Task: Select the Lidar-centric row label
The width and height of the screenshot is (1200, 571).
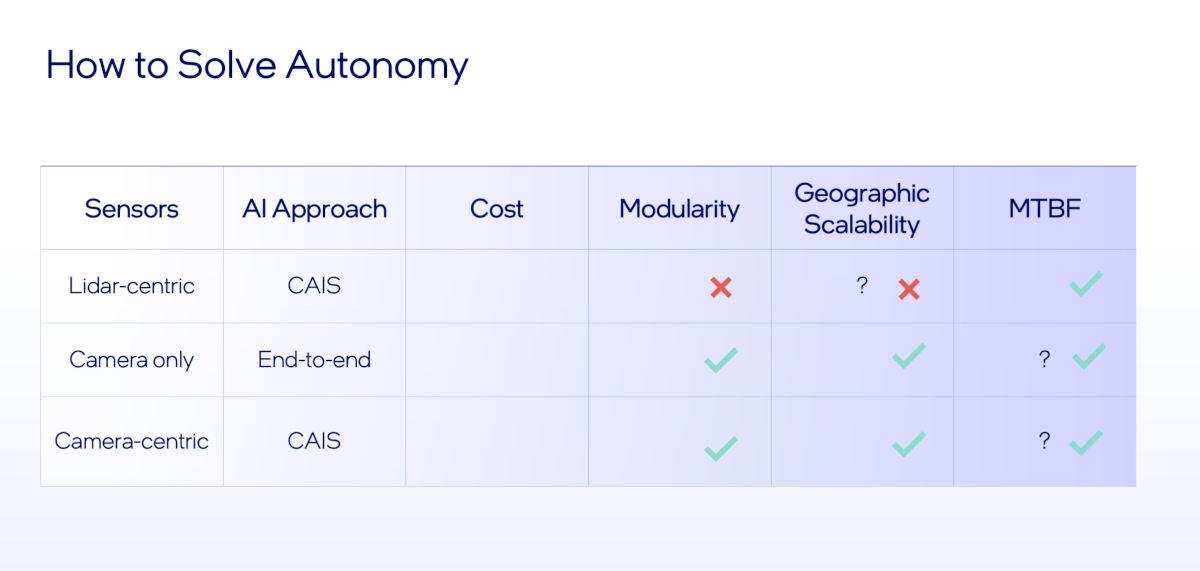Action: tap(131, 286)
